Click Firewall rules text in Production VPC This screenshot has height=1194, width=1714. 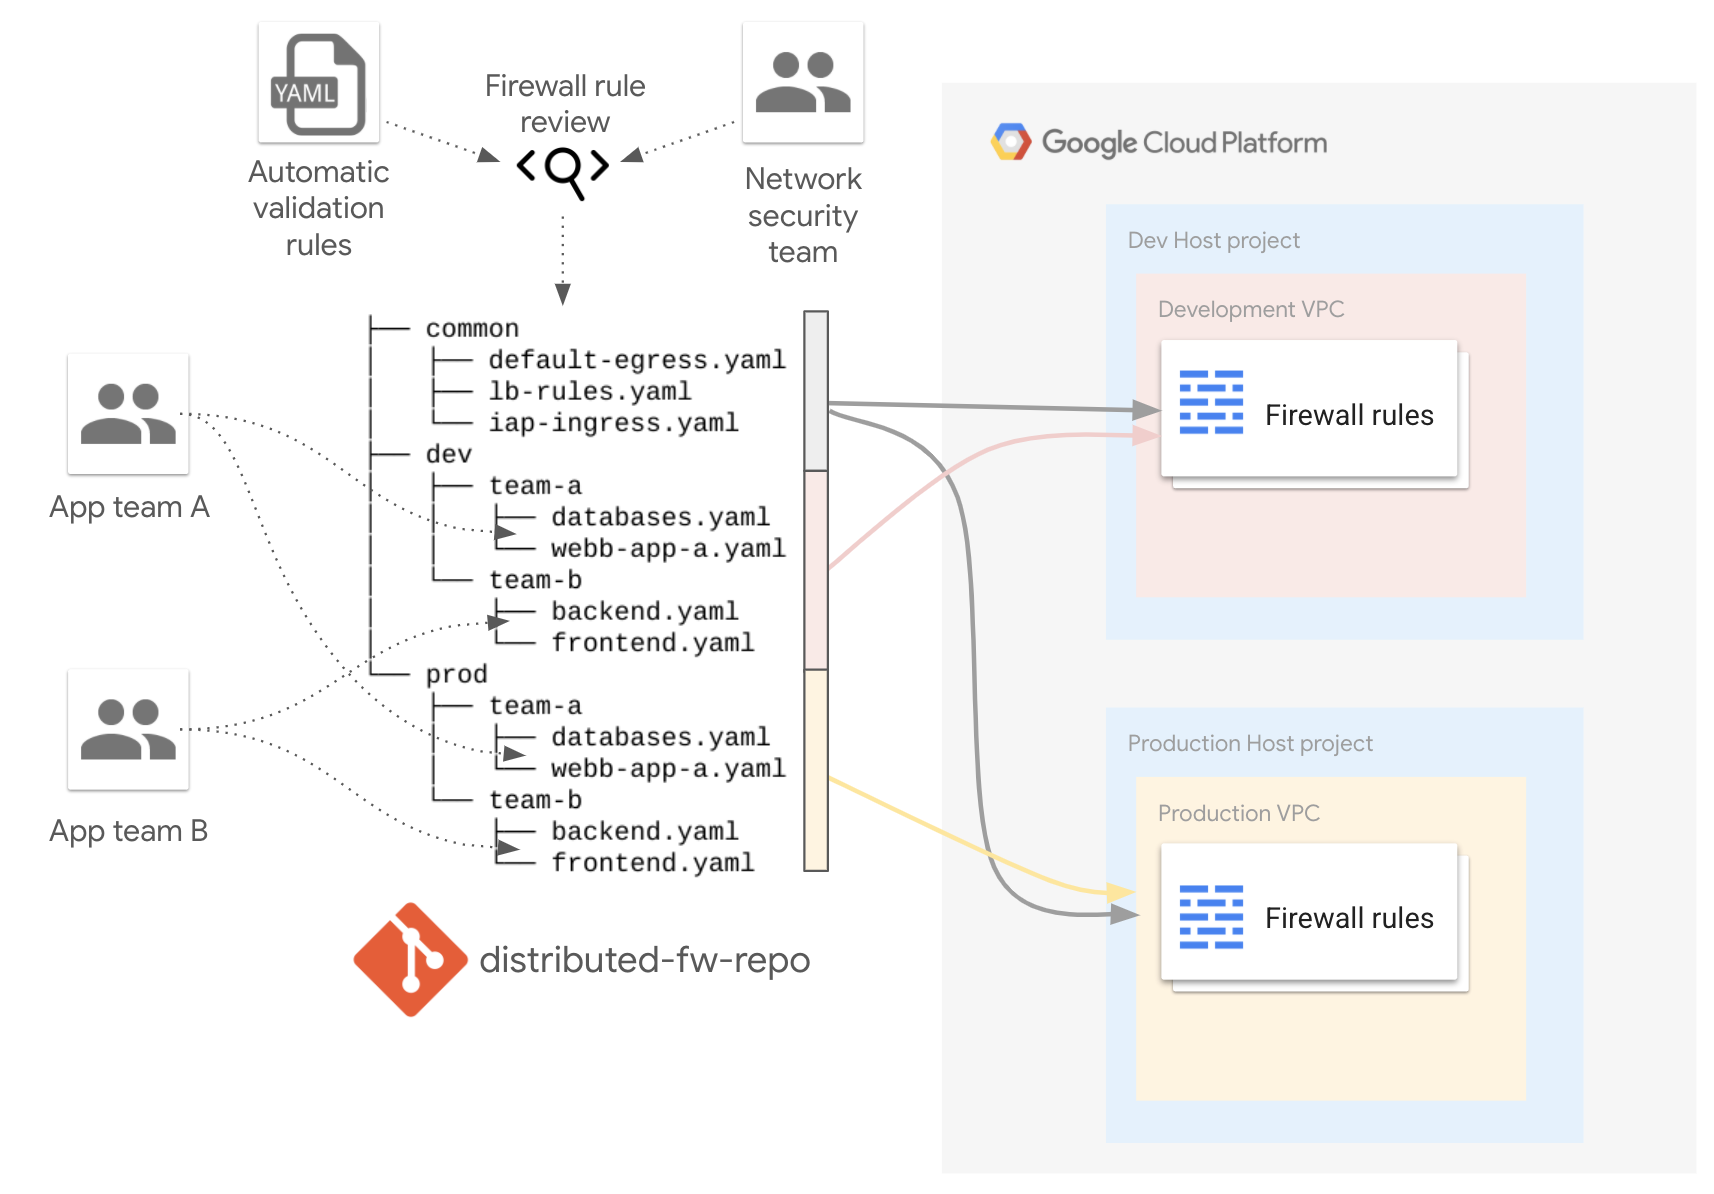(1349, 918)
